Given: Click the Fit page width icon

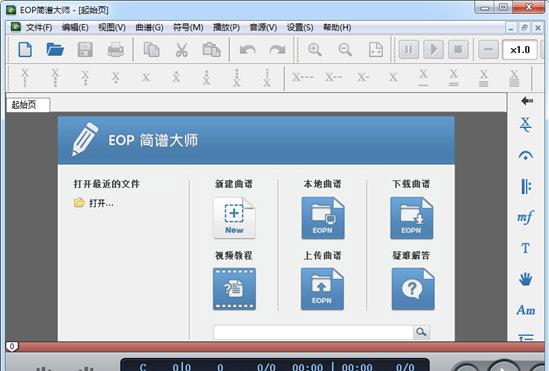Looking at the screenshot, I should pyautogui.click(x=376, y=49).
